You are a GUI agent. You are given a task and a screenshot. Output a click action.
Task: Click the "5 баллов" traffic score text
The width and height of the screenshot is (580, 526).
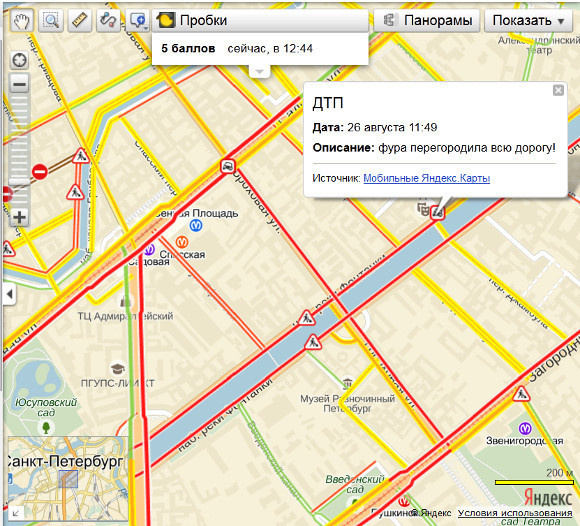click(x=188, y=48)
